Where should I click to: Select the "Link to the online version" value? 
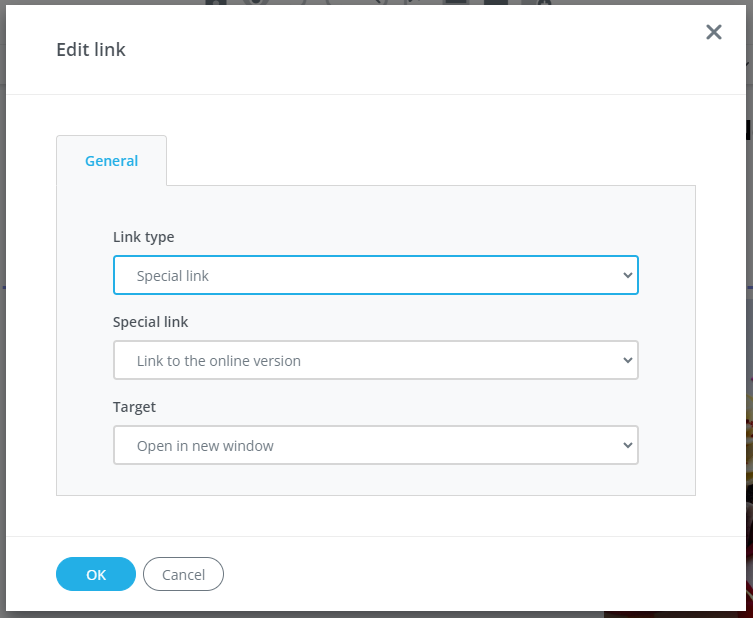(x=219, y=360)
